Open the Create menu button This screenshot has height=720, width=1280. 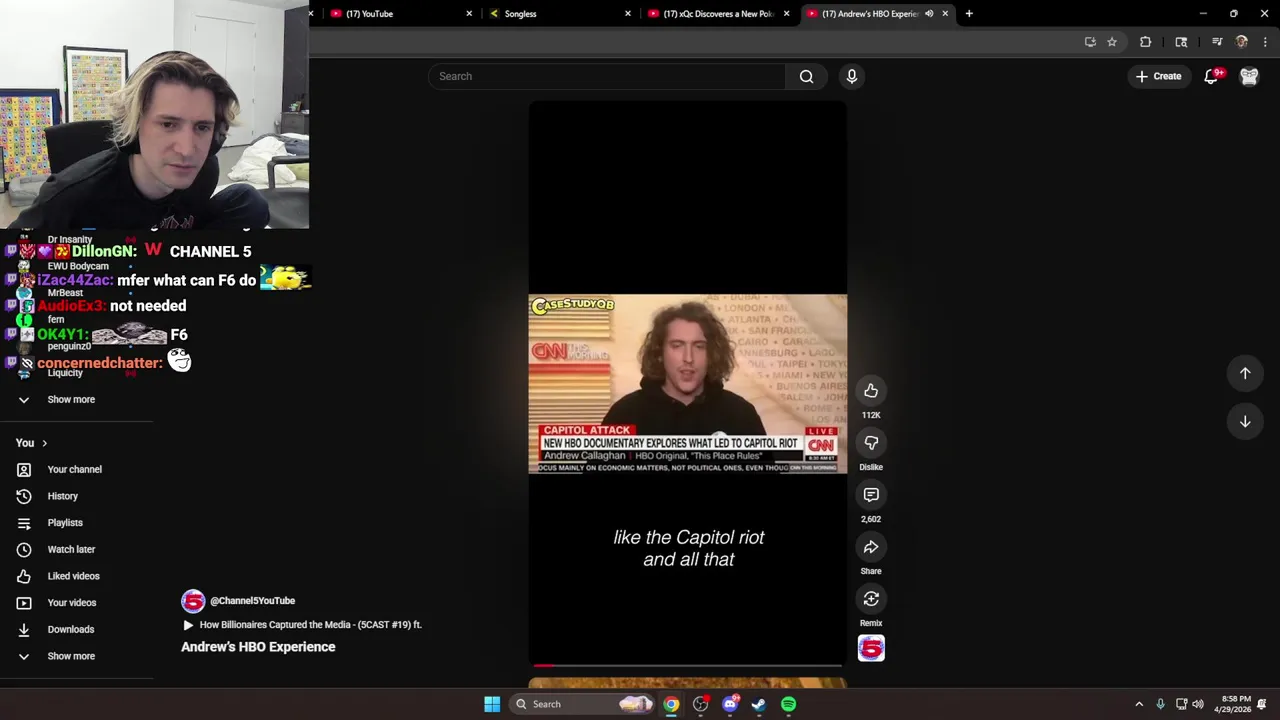(x=1158, y=76)
